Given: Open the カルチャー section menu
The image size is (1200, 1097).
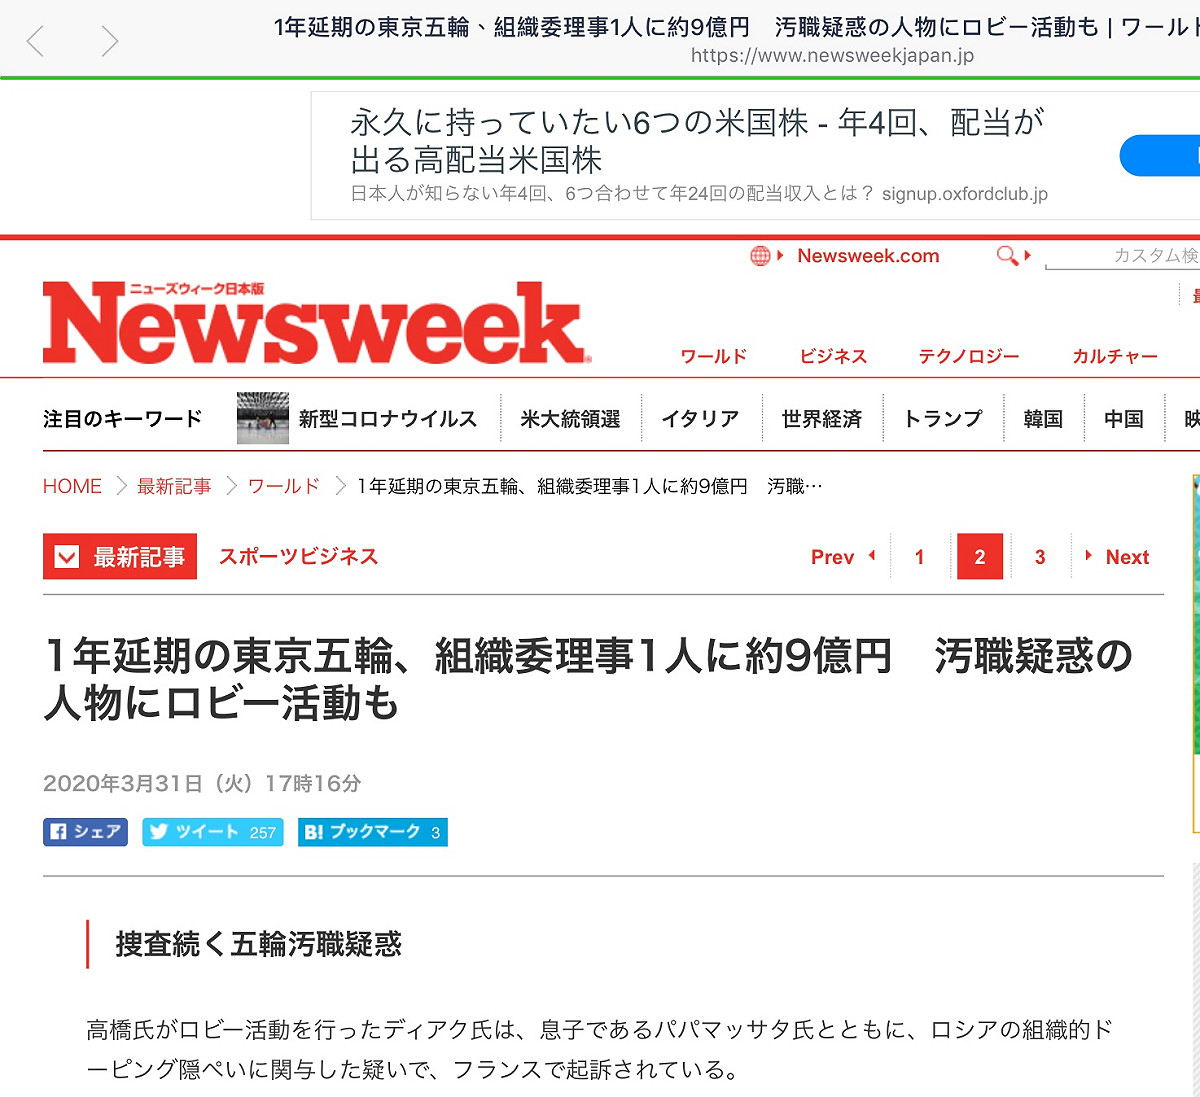Looking at the screenshot, I should tap(1115, 356).
